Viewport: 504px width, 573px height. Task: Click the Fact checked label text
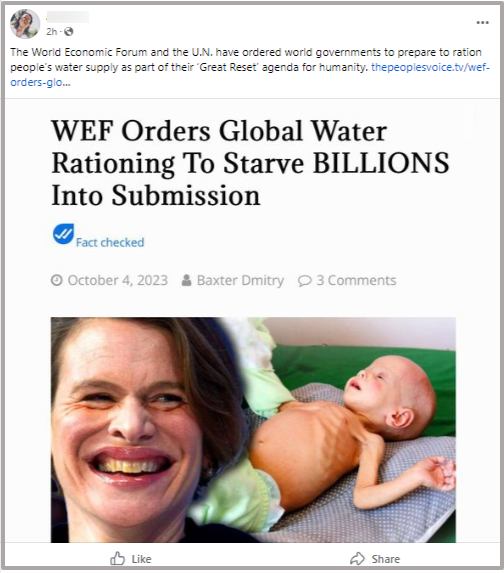click(x=110, y=242)
